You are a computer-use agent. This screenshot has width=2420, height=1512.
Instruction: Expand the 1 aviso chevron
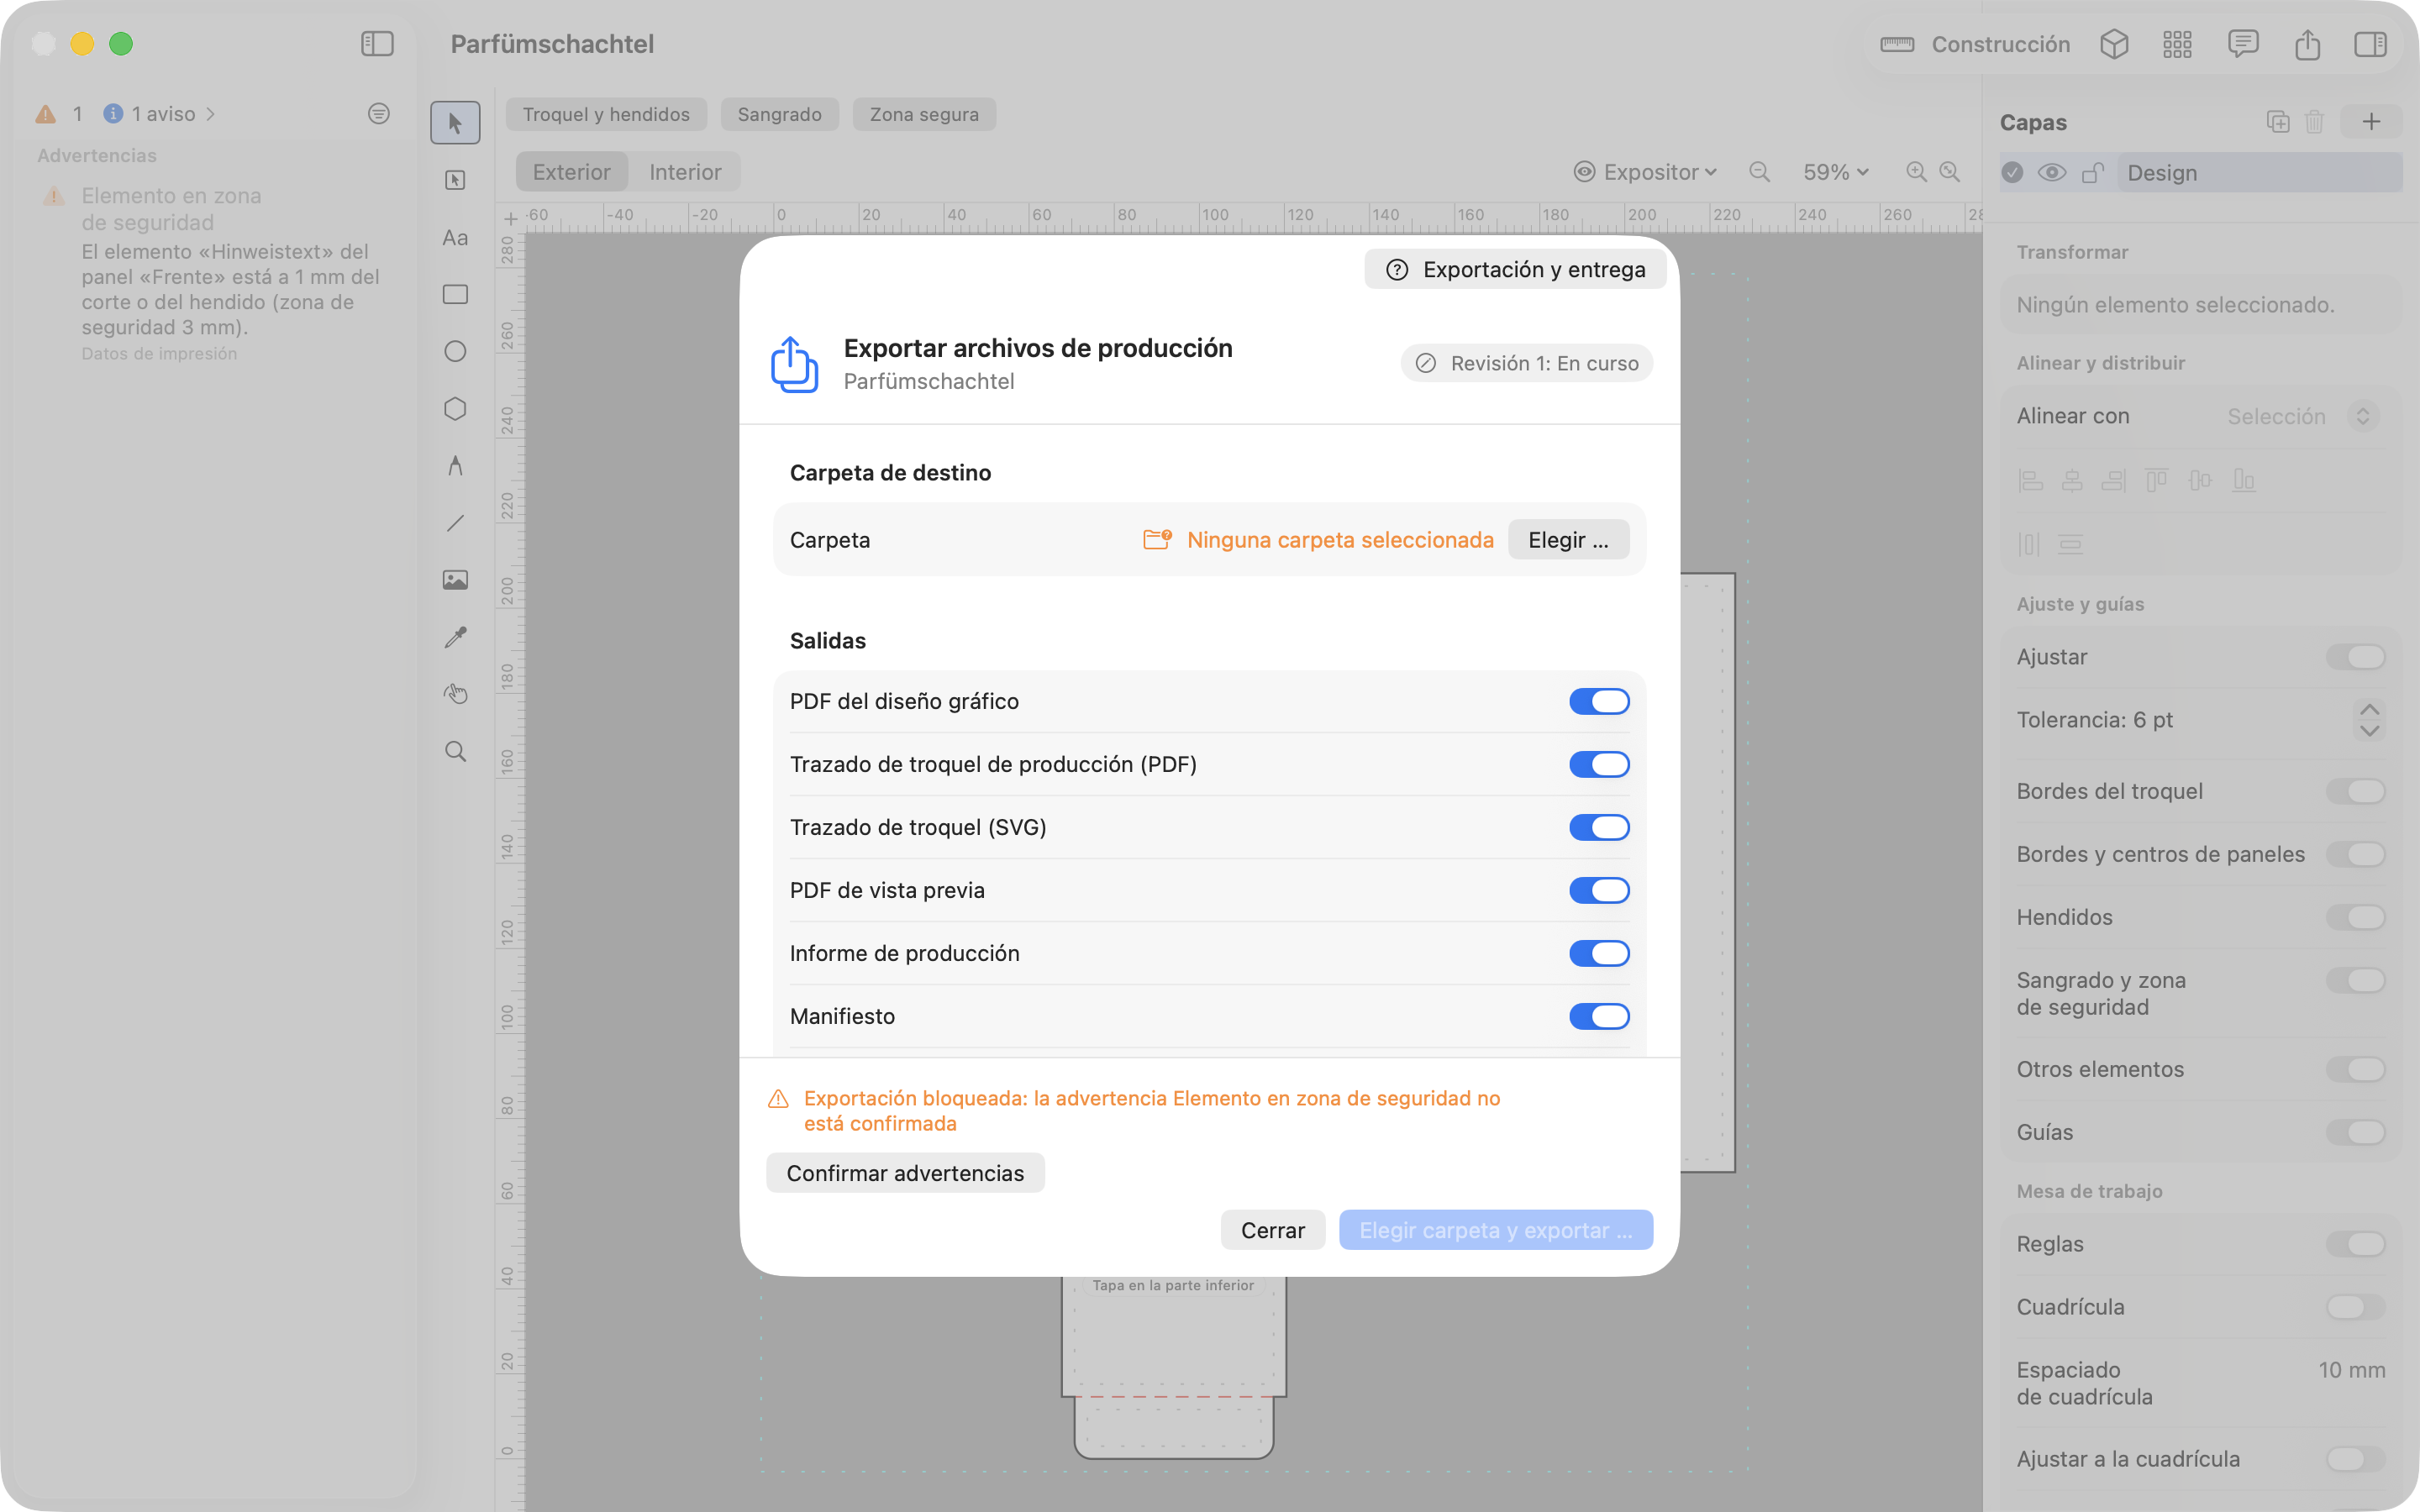coord(211,114)
